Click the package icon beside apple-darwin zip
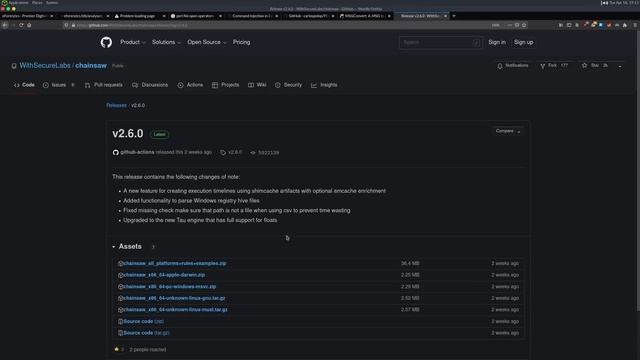 120,275
